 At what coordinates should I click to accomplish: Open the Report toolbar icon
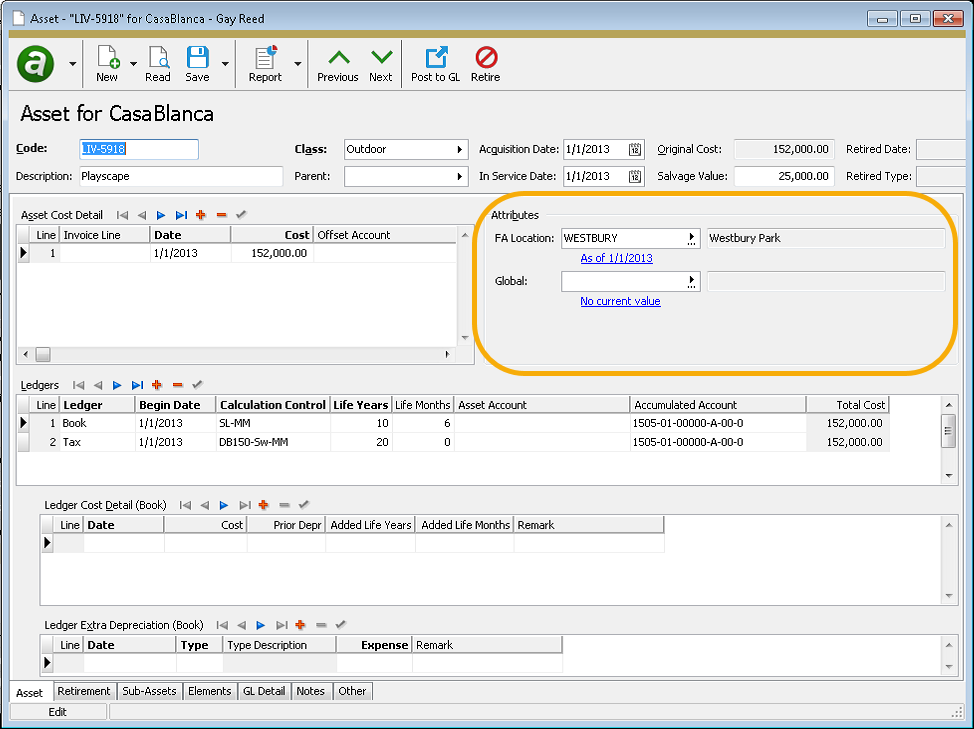(265, 60)
